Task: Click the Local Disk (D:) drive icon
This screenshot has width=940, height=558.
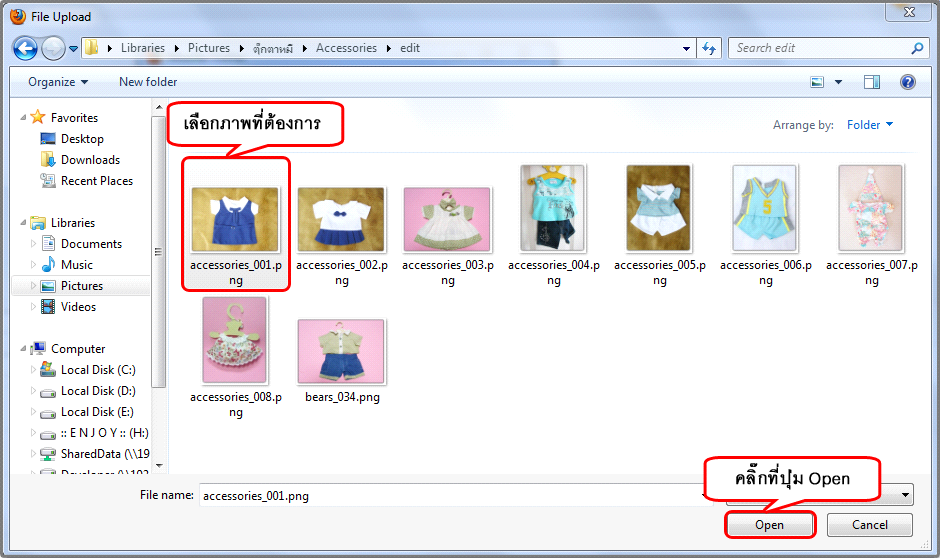Action: 48,392
